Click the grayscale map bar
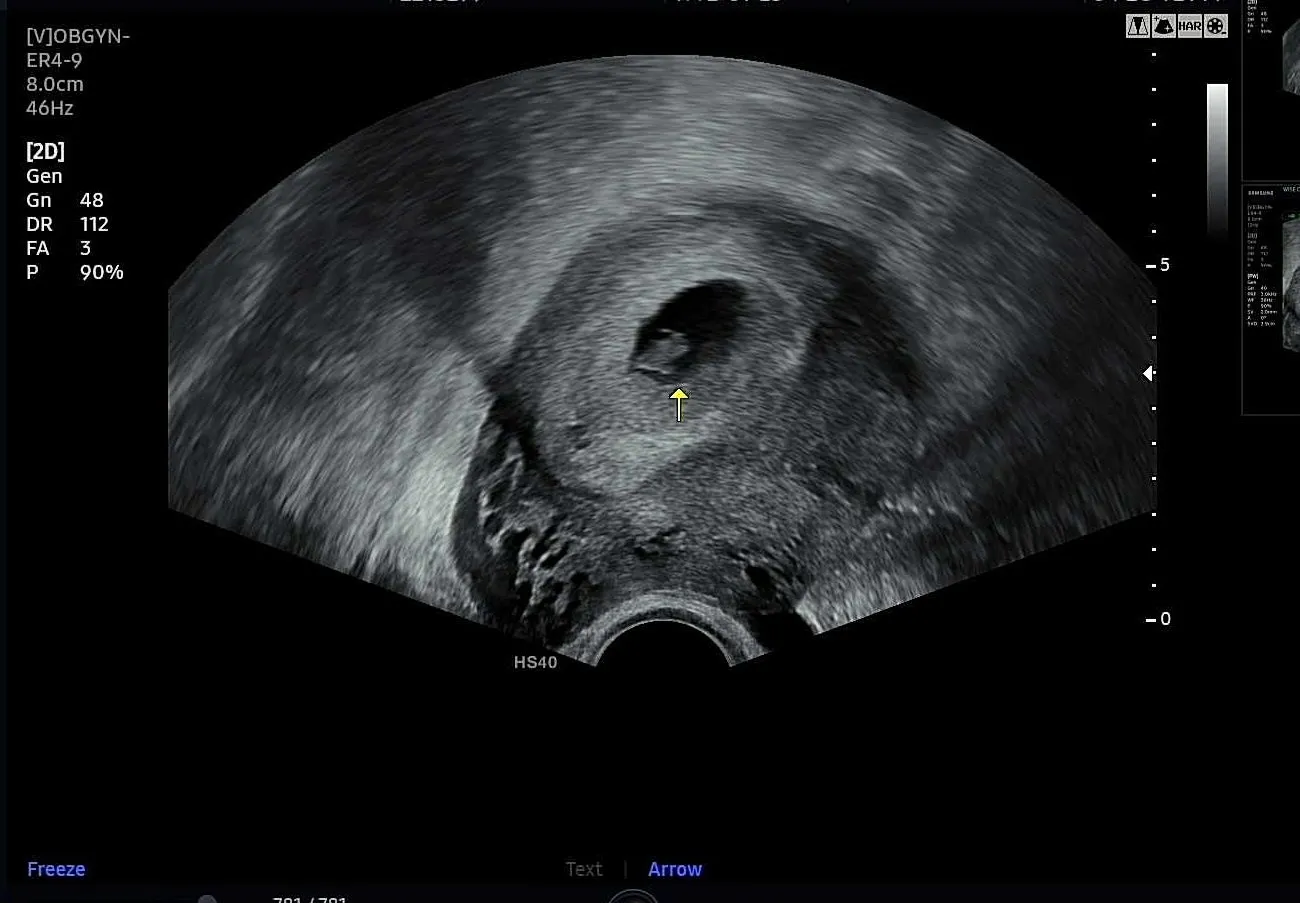This screenshot has width=1300, height=903. (1217, 160)
